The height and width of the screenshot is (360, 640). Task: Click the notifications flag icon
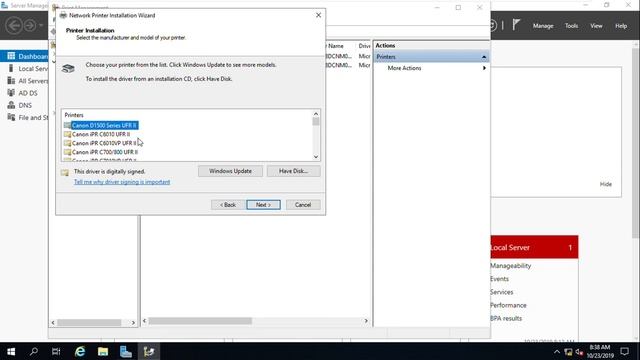point(516,25)
